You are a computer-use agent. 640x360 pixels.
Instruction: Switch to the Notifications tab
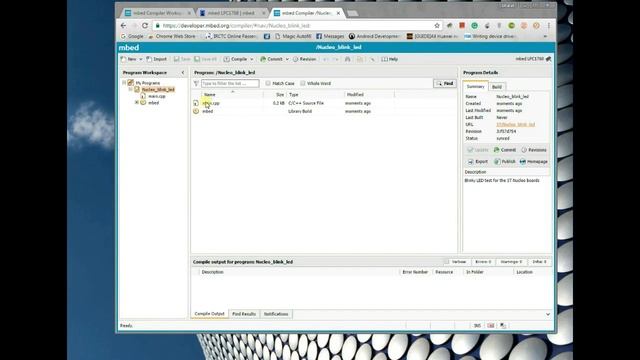click(x=276, y=314)
